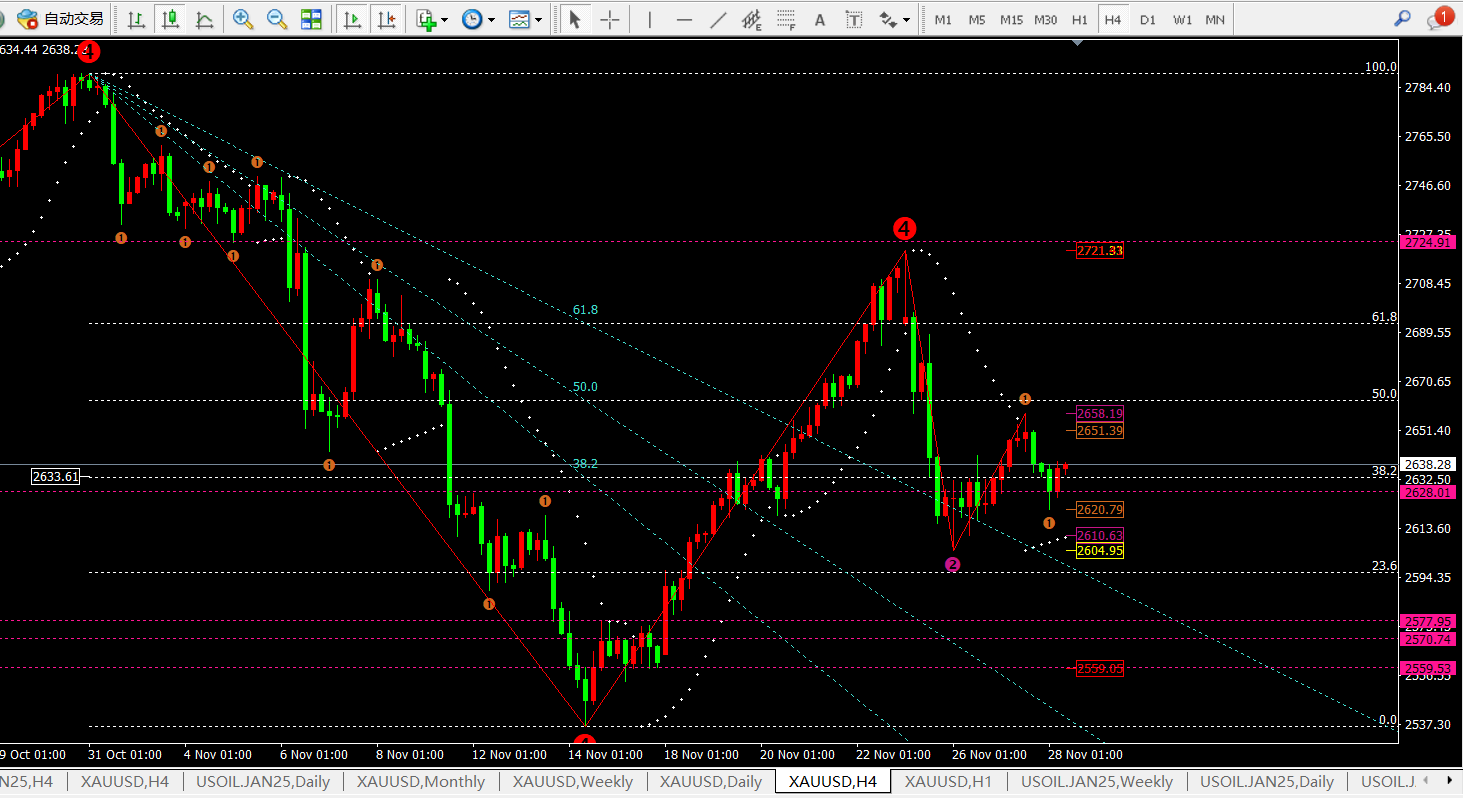
Task: Toggle the 自动交易 auto-trading button
Action: click(60, 19)
